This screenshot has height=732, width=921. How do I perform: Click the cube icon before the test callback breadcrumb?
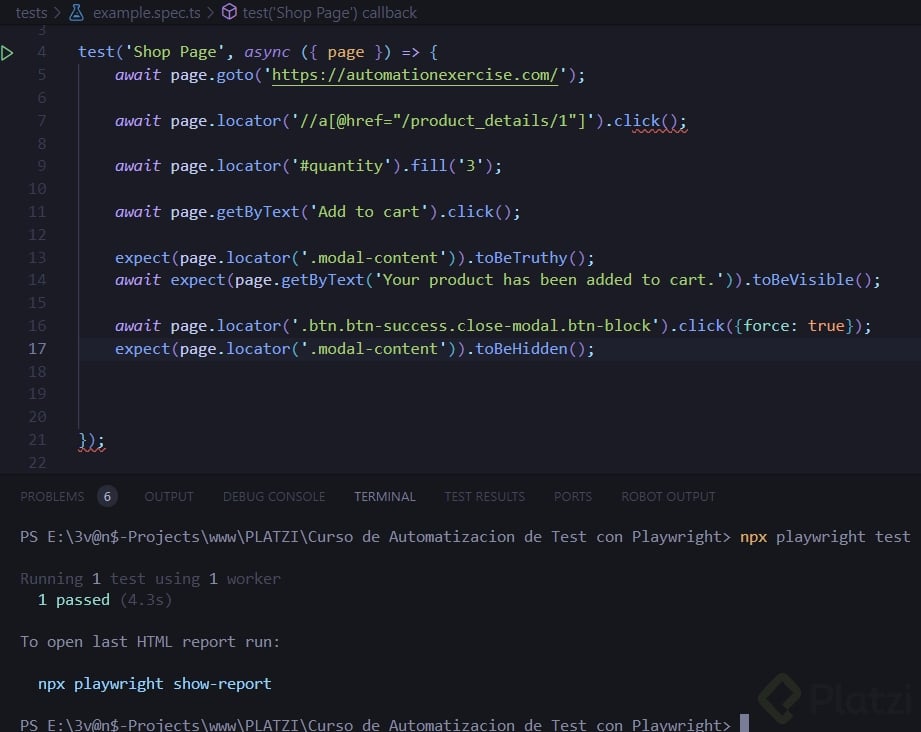(x=229, y=12)
